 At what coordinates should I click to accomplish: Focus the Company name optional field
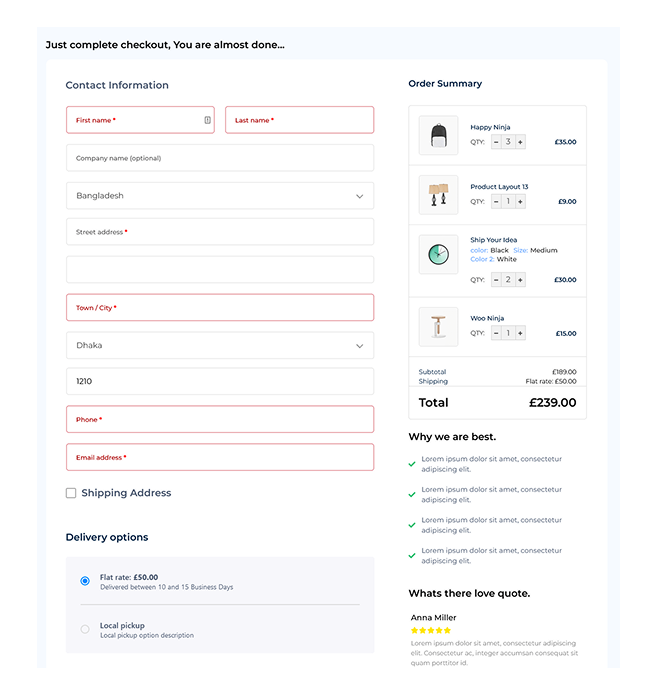[220, 158]
